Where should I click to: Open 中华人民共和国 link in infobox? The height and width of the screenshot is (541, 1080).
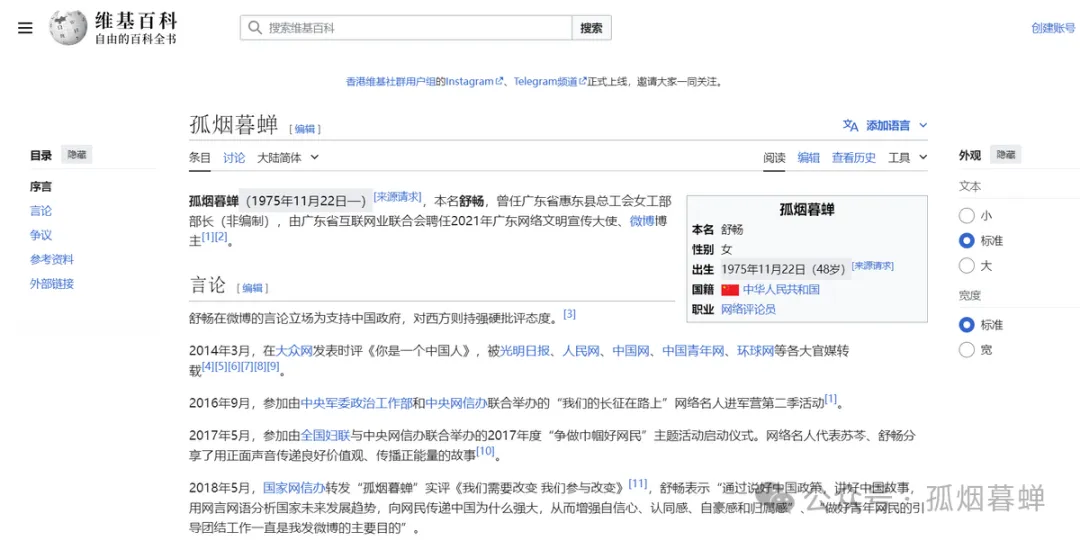pos(781,289)
